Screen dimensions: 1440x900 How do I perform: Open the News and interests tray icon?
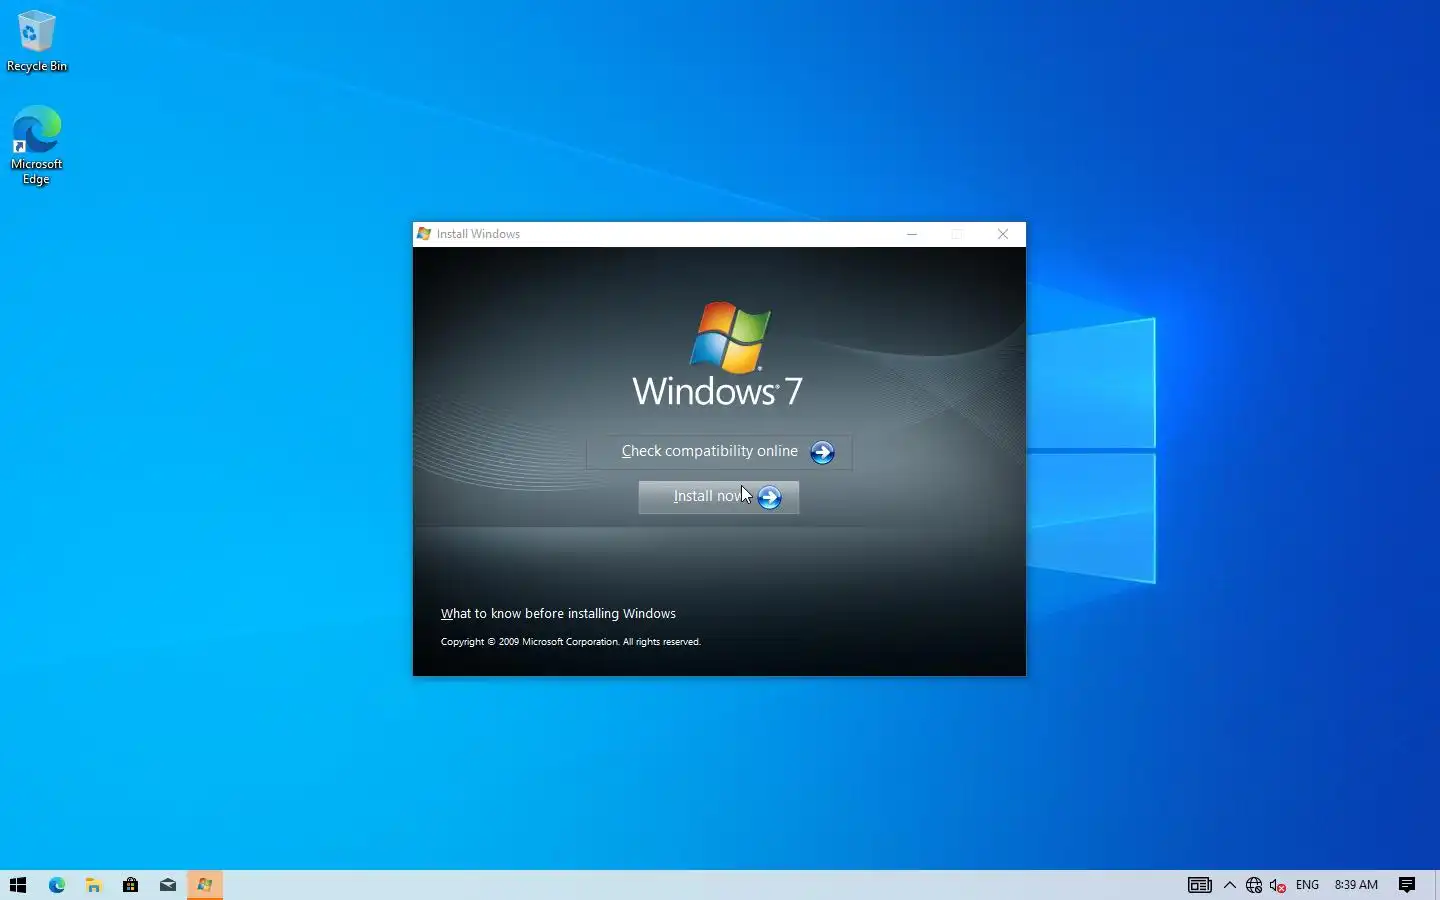[x=1200, y=885]
